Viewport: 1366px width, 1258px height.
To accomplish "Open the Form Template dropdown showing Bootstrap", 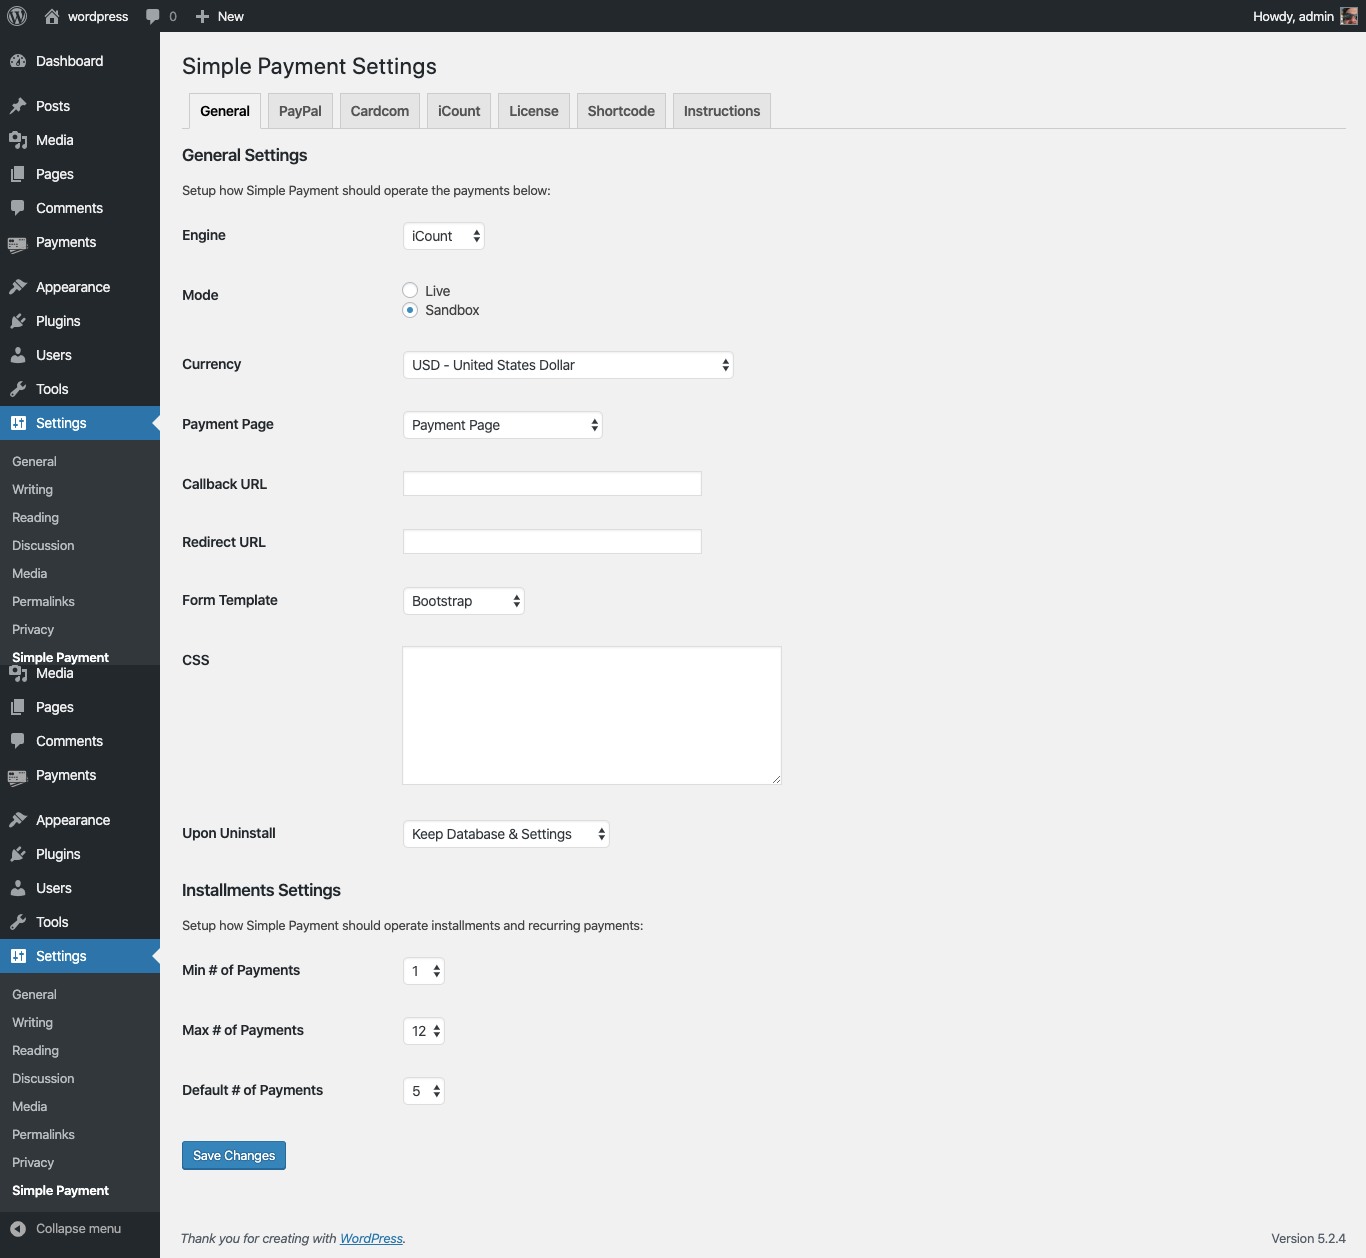I will (464, 601).
